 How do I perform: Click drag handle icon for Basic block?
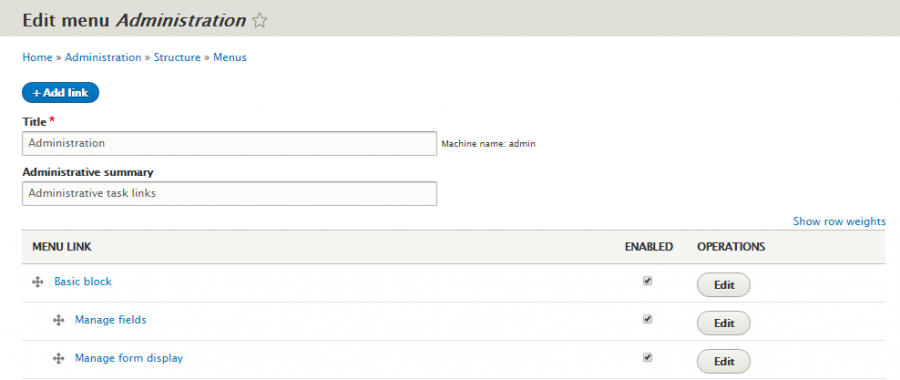pos(38,282)
